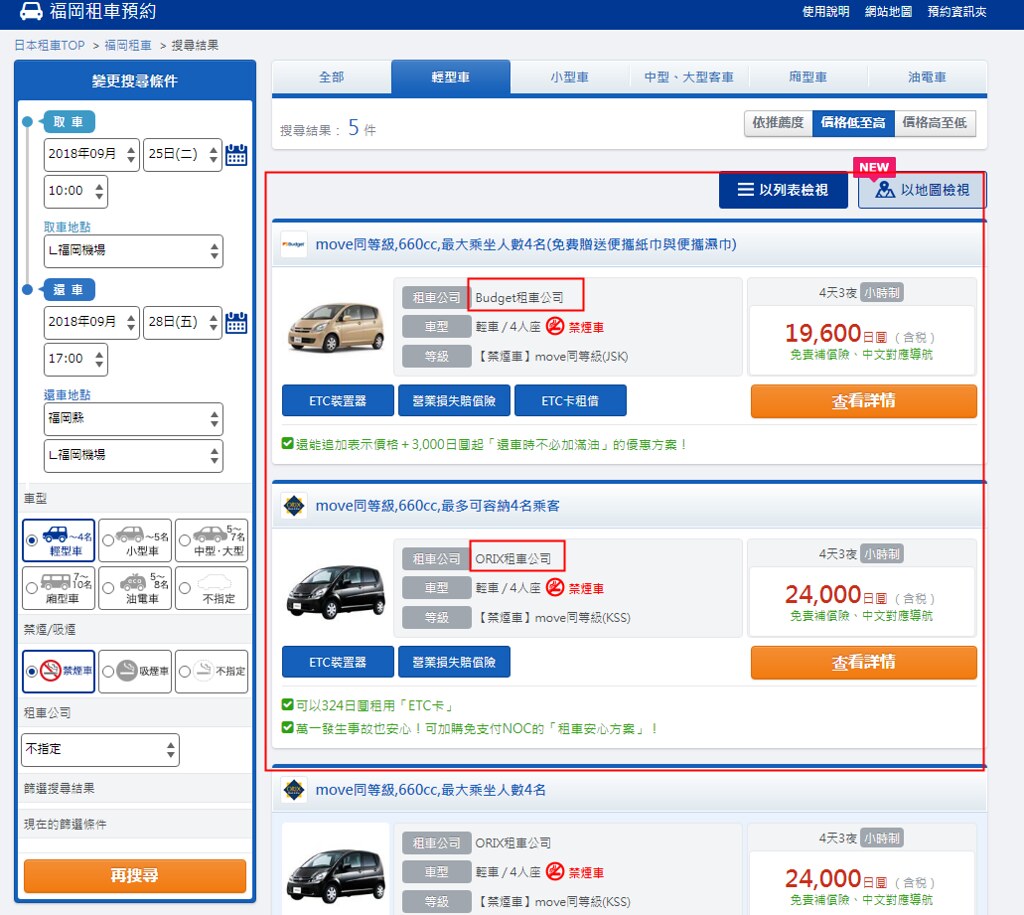Open return location dropdown ∟福岡機場
1024x915 pixels.
(133, 455)
